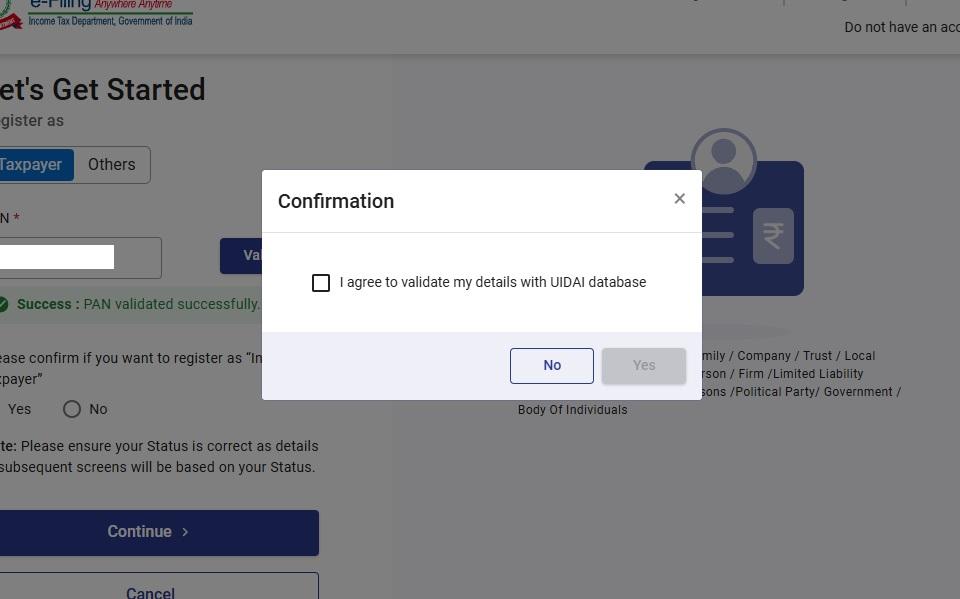960x599 pixels.
Task: Click the chevron arrow beside Continue
Action: (185, 532)
